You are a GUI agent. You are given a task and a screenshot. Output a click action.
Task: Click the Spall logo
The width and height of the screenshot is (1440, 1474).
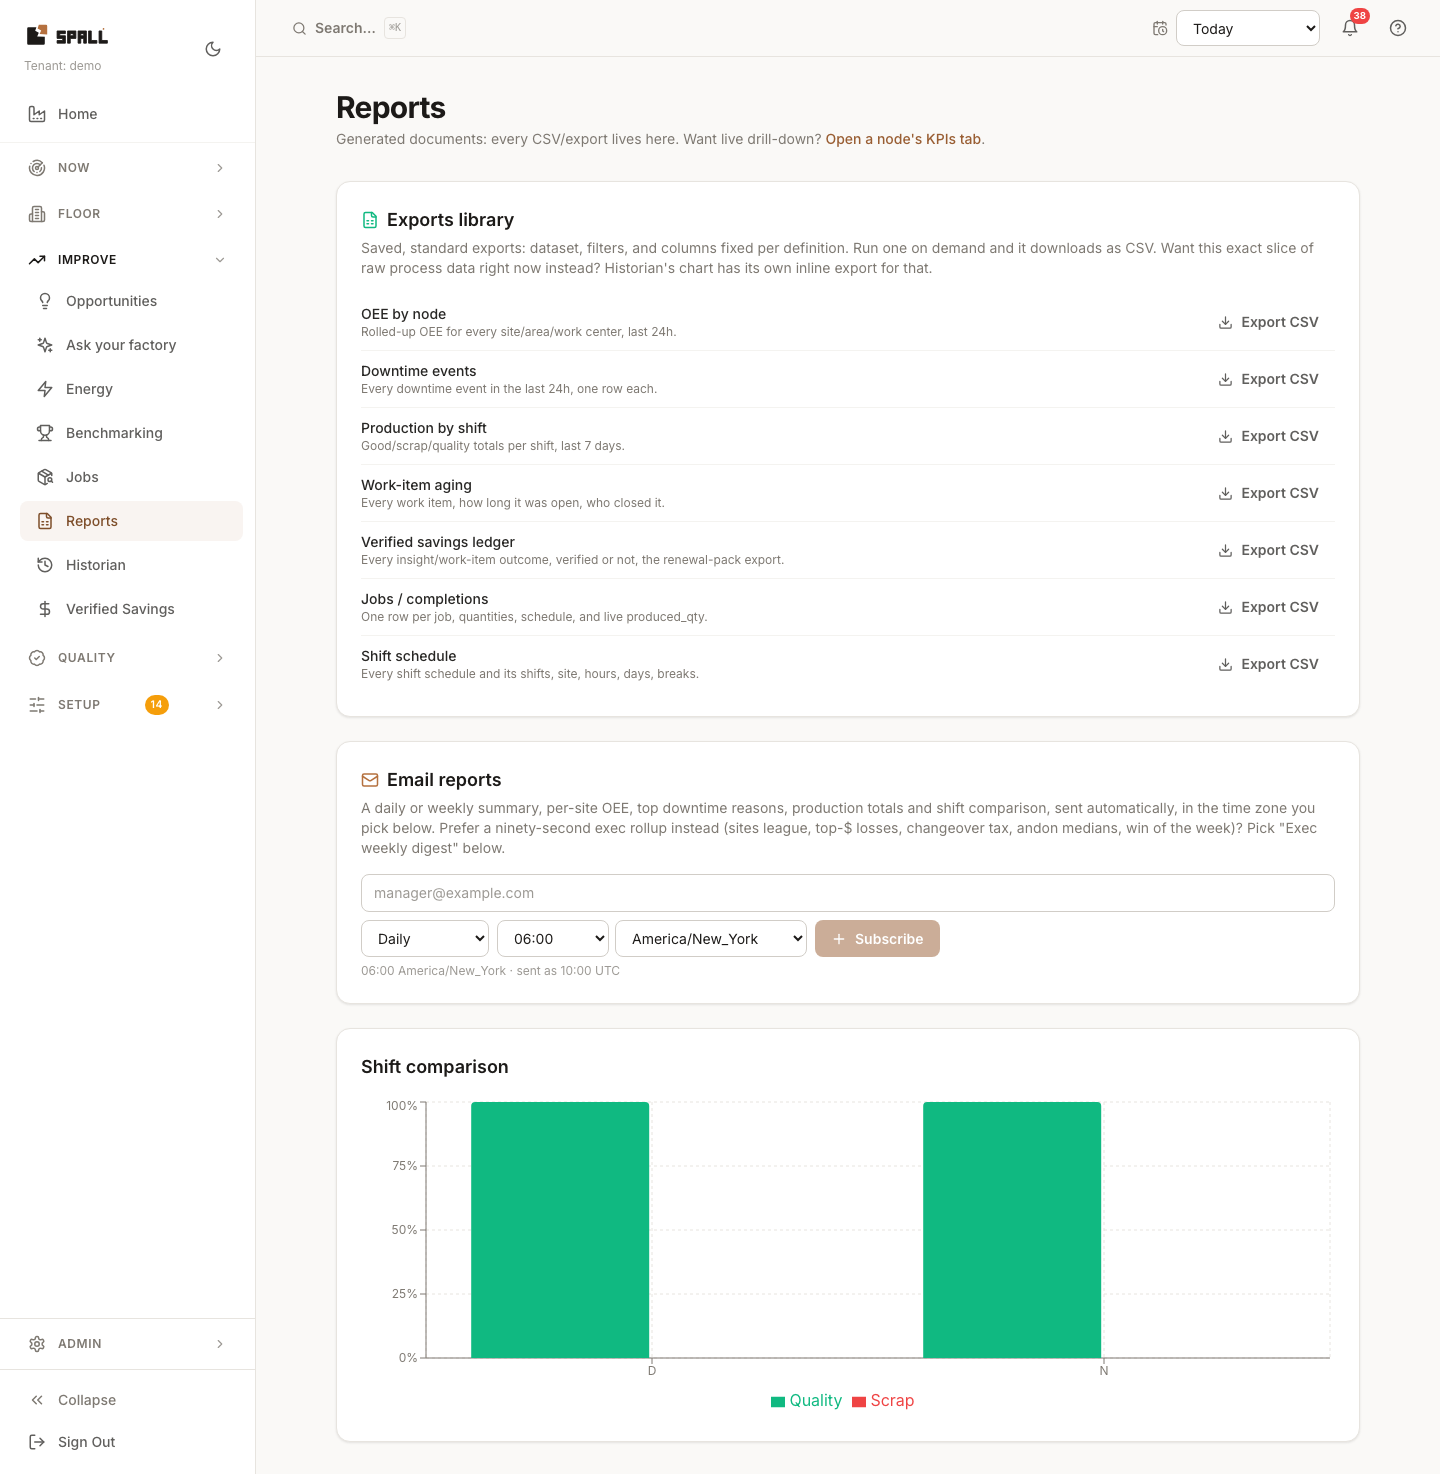(67, 36)
